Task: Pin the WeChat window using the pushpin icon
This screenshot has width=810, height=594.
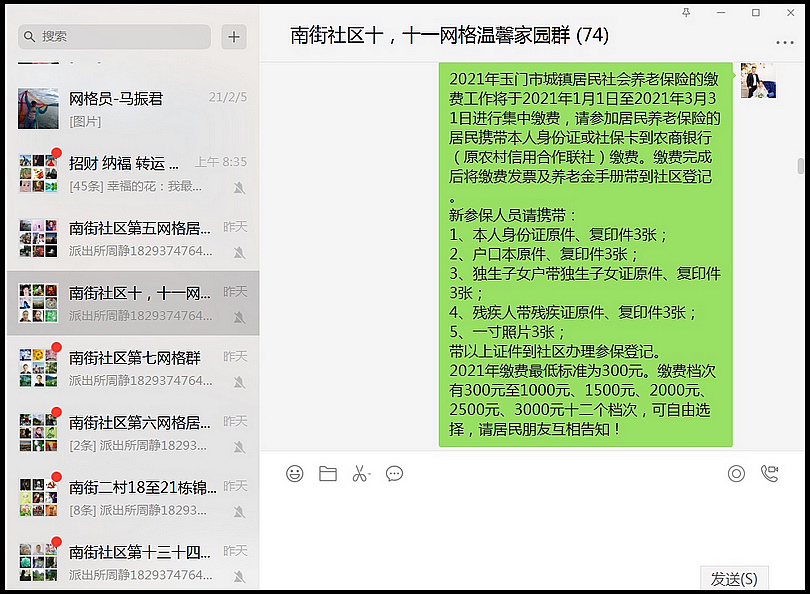Action: point(686,12)
